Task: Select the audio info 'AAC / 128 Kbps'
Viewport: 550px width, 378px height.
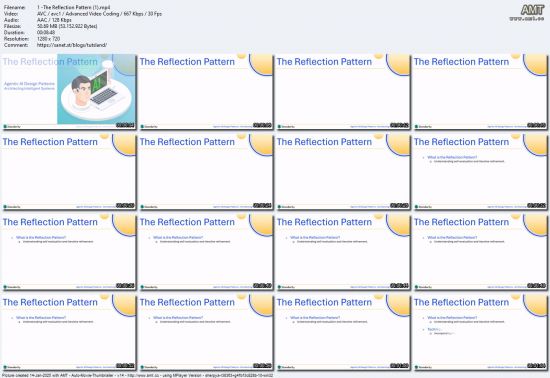Action: tap(54, 20)
